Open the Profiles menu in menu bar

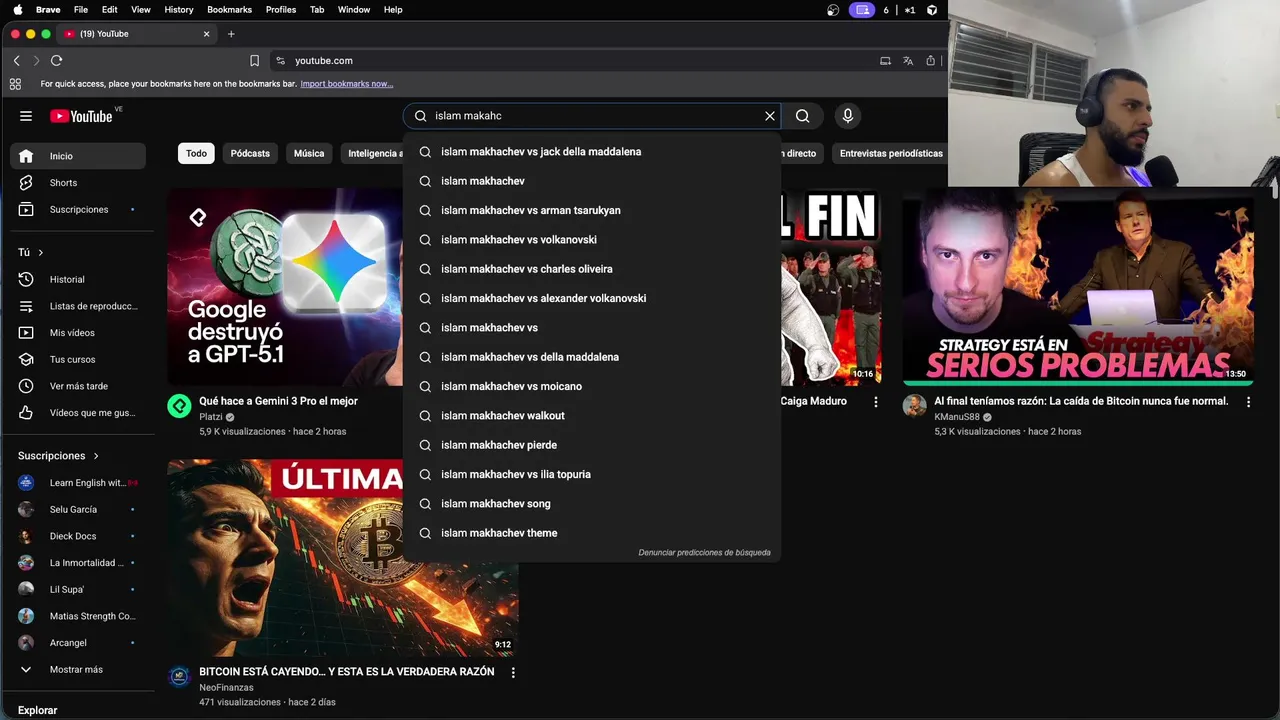point(281,10)
